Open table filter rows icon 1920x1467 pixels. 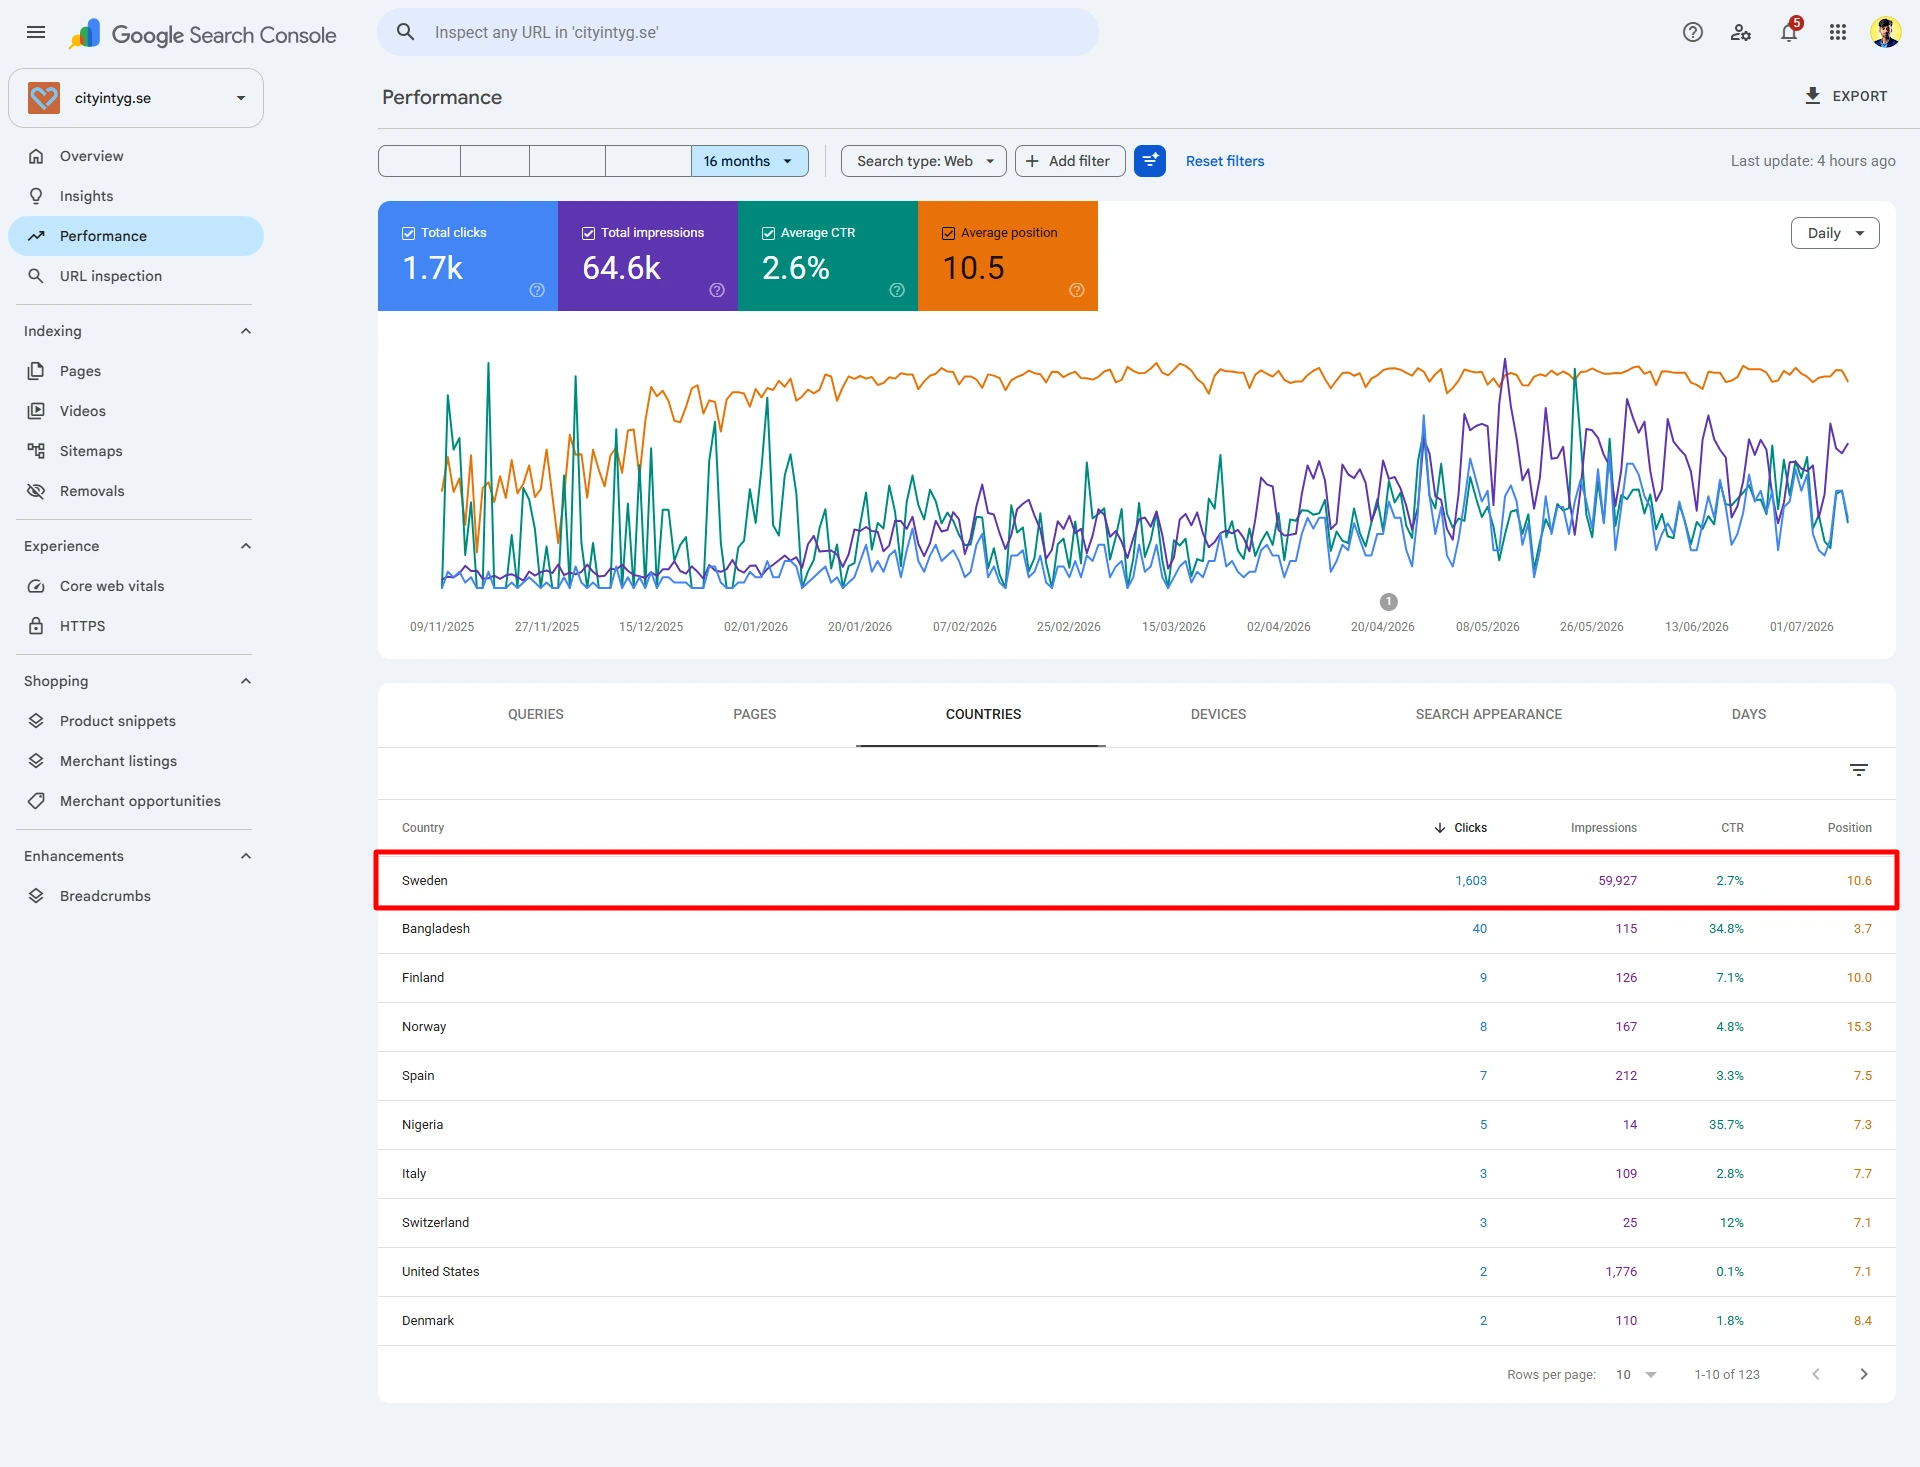pyautogui.click(x=1858, y=770)
